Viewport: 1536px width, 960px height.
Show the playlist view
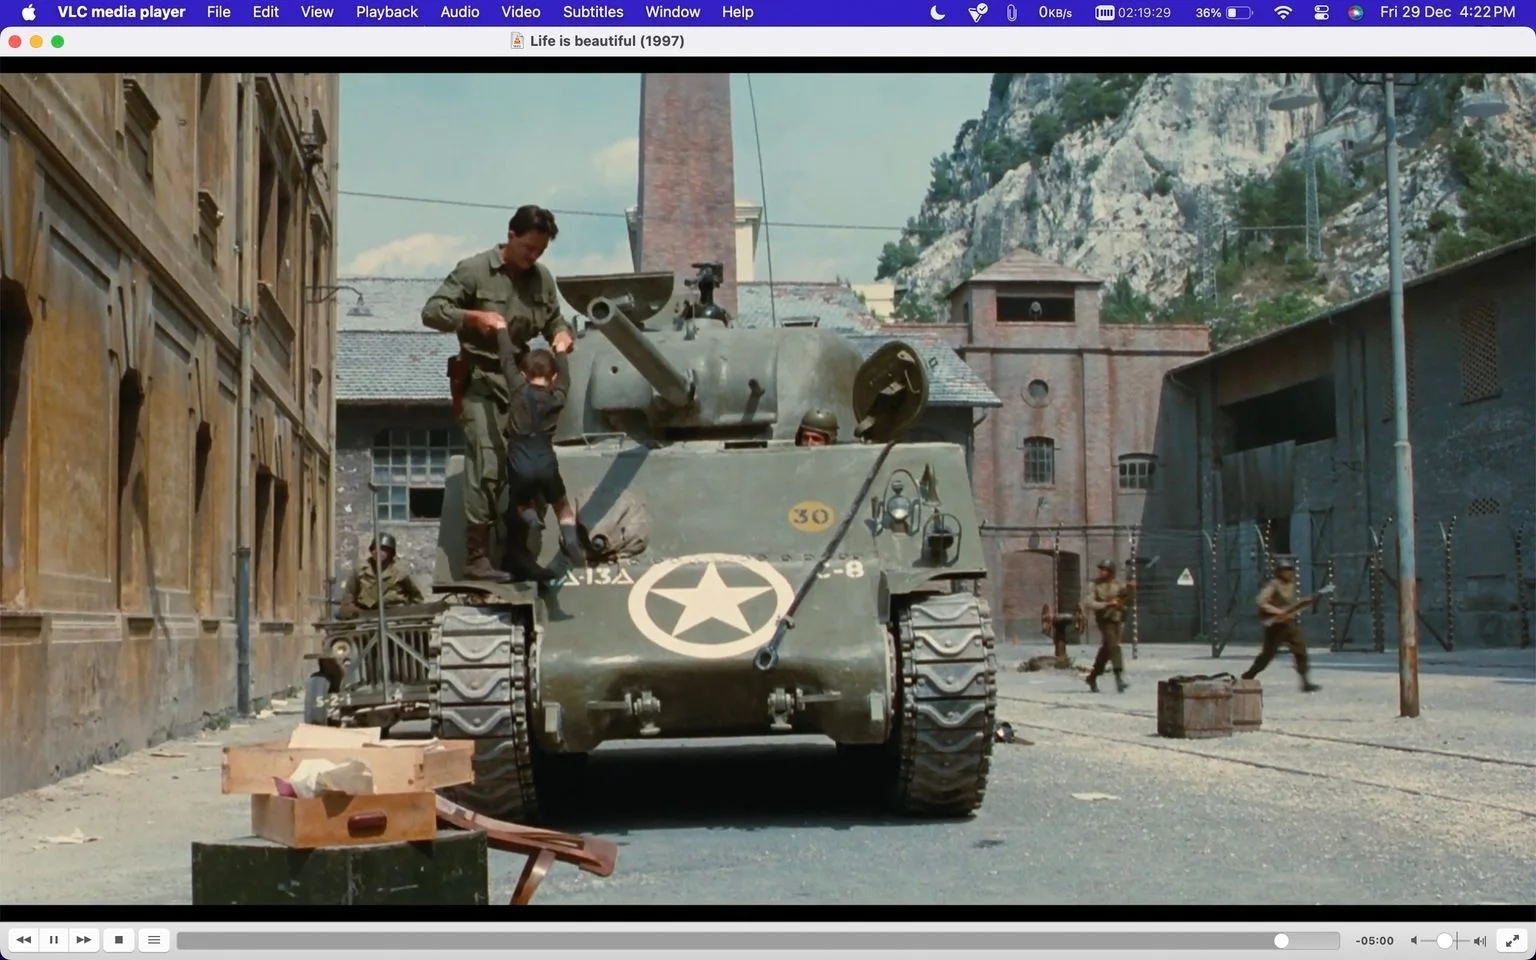pyautogui.click(x=154, y=940)
